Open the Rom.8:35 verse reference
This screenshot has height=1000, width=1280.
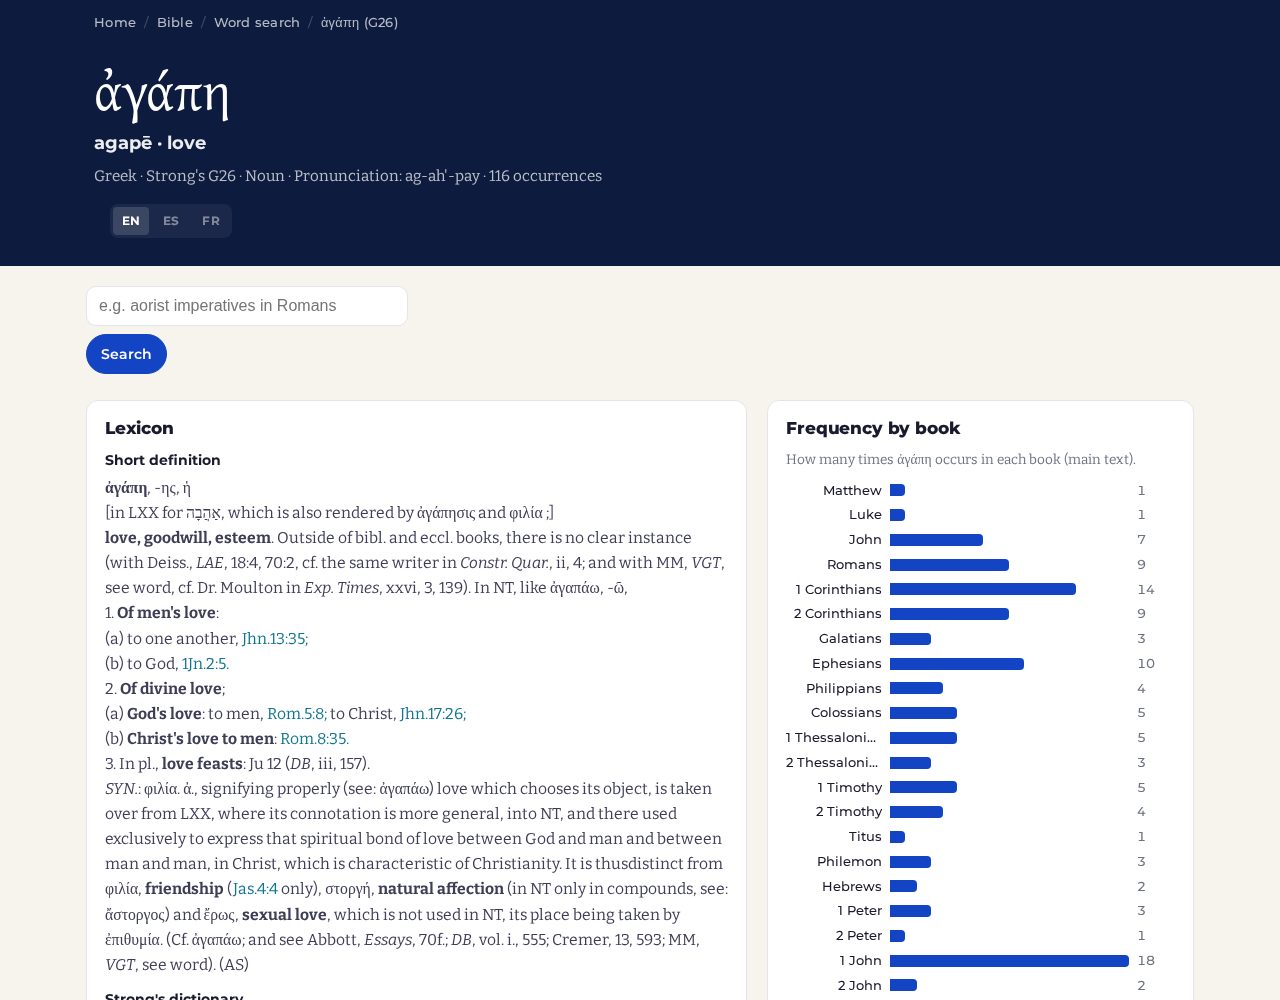click(x=314, y=738)
